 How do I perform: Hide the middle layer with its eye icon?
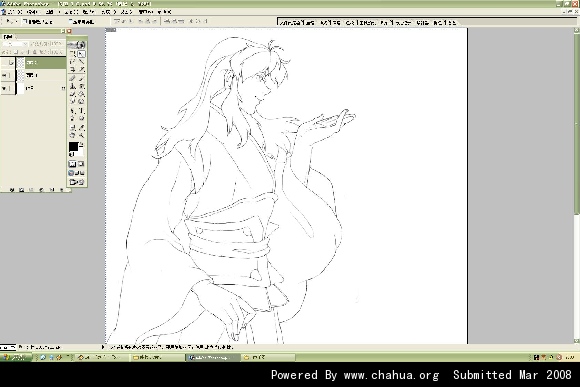4,75
